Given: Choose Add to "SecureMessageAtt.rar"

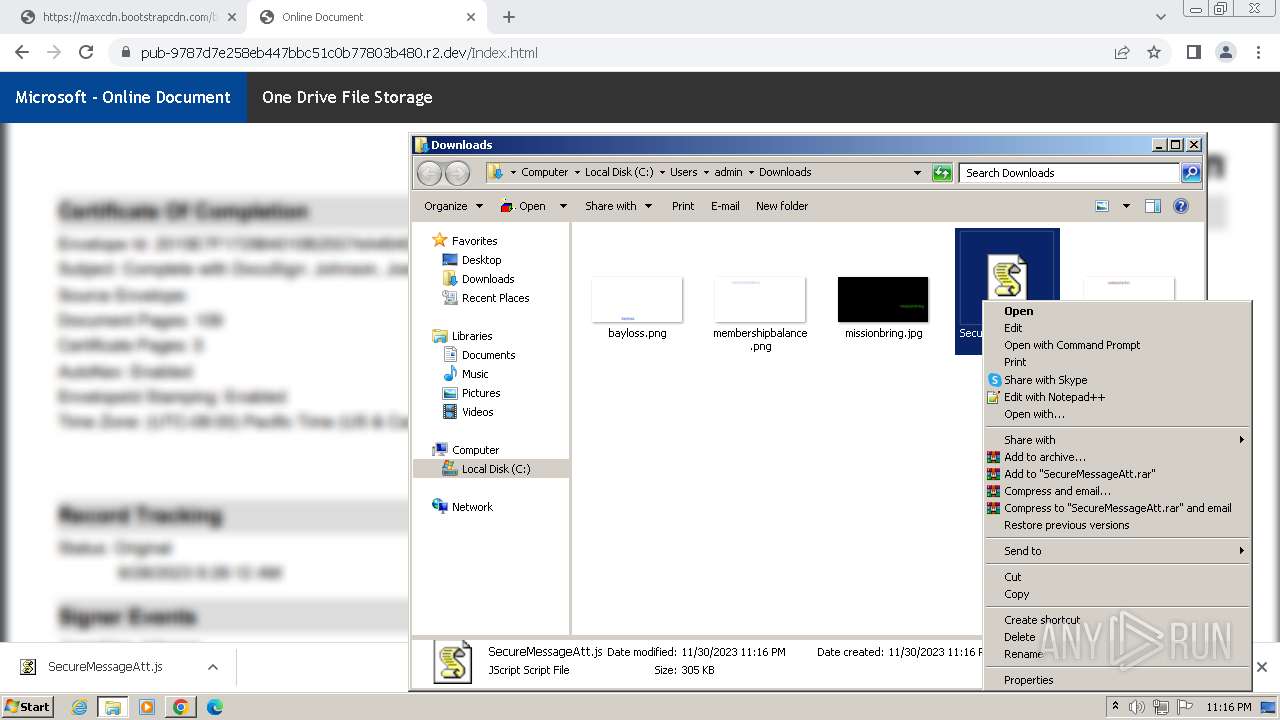Looking at the screenshot, I should [x=1118, y=474].
